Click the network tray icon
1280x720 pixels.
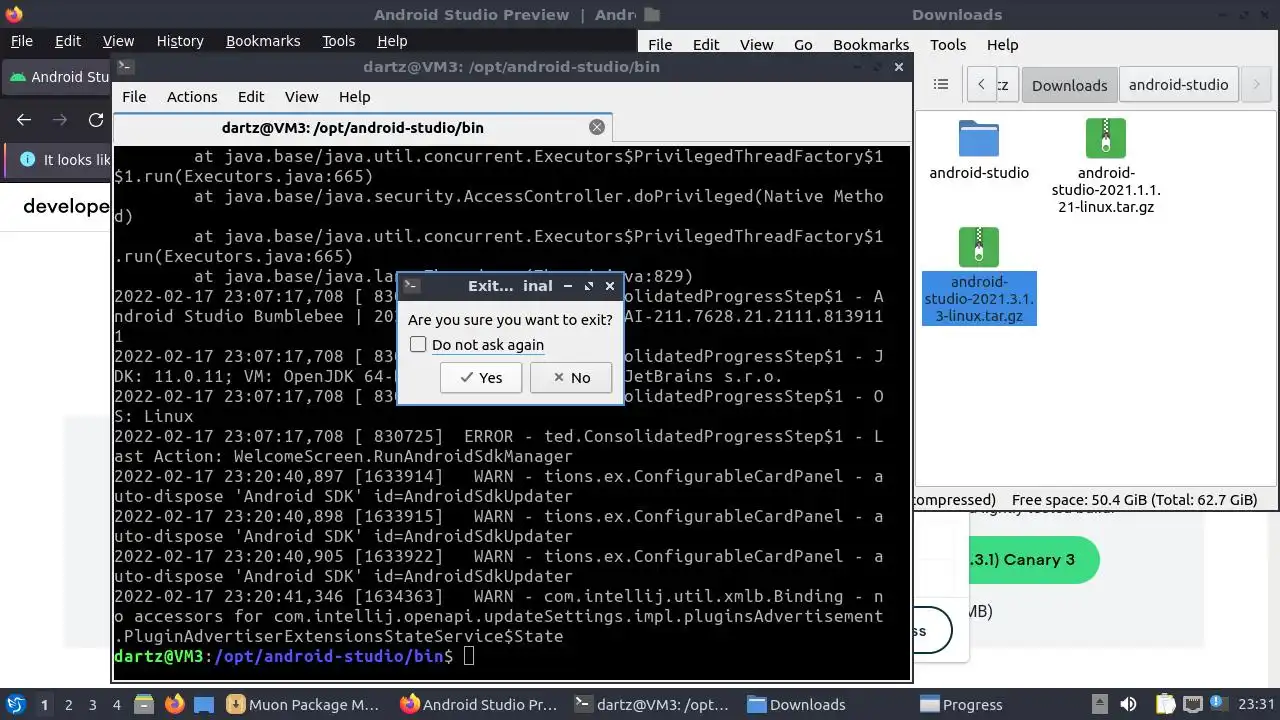[1193, 704]
